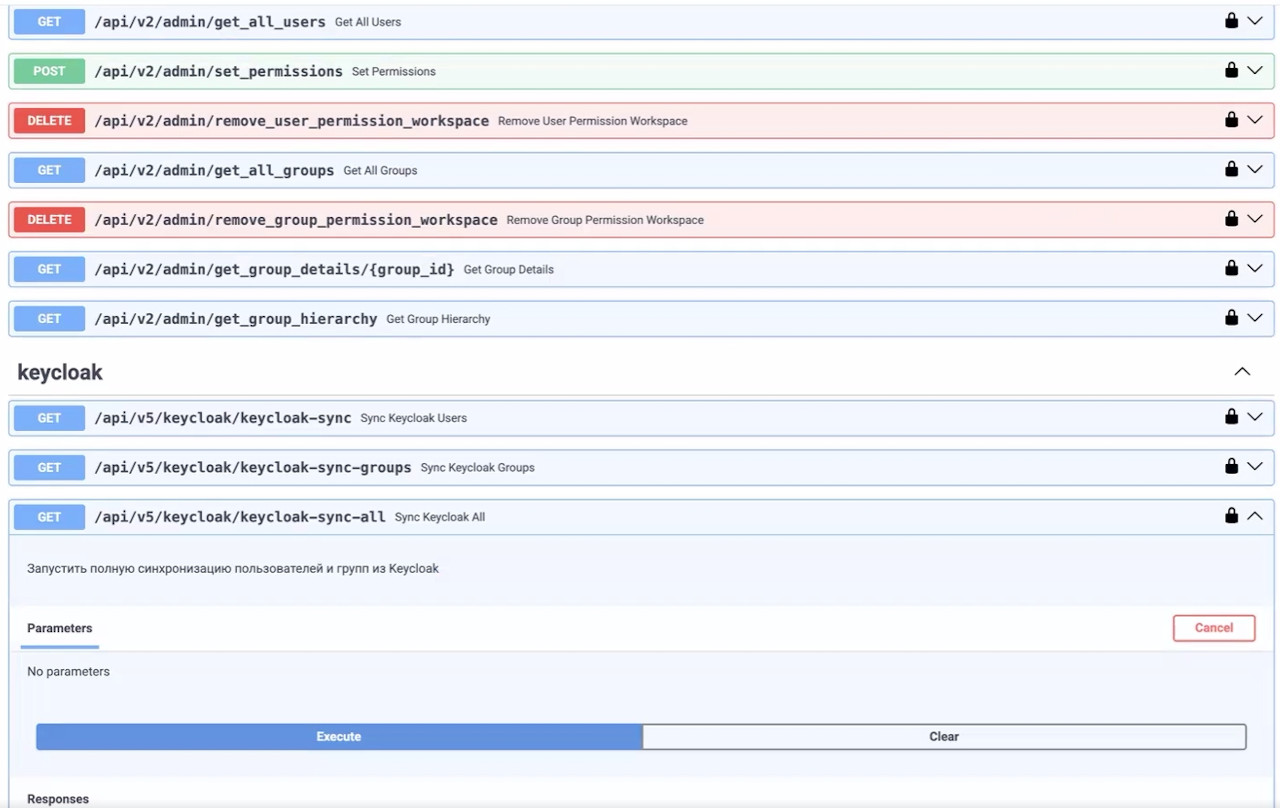Click DELETE badge for remove_group_permission_workspace

(49, 219)
